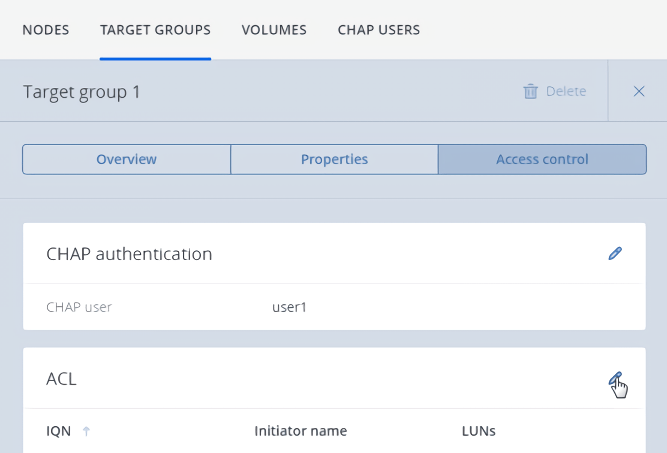Switch to the Properties section
Screen dimensions: 667x453
coord(334,159)
